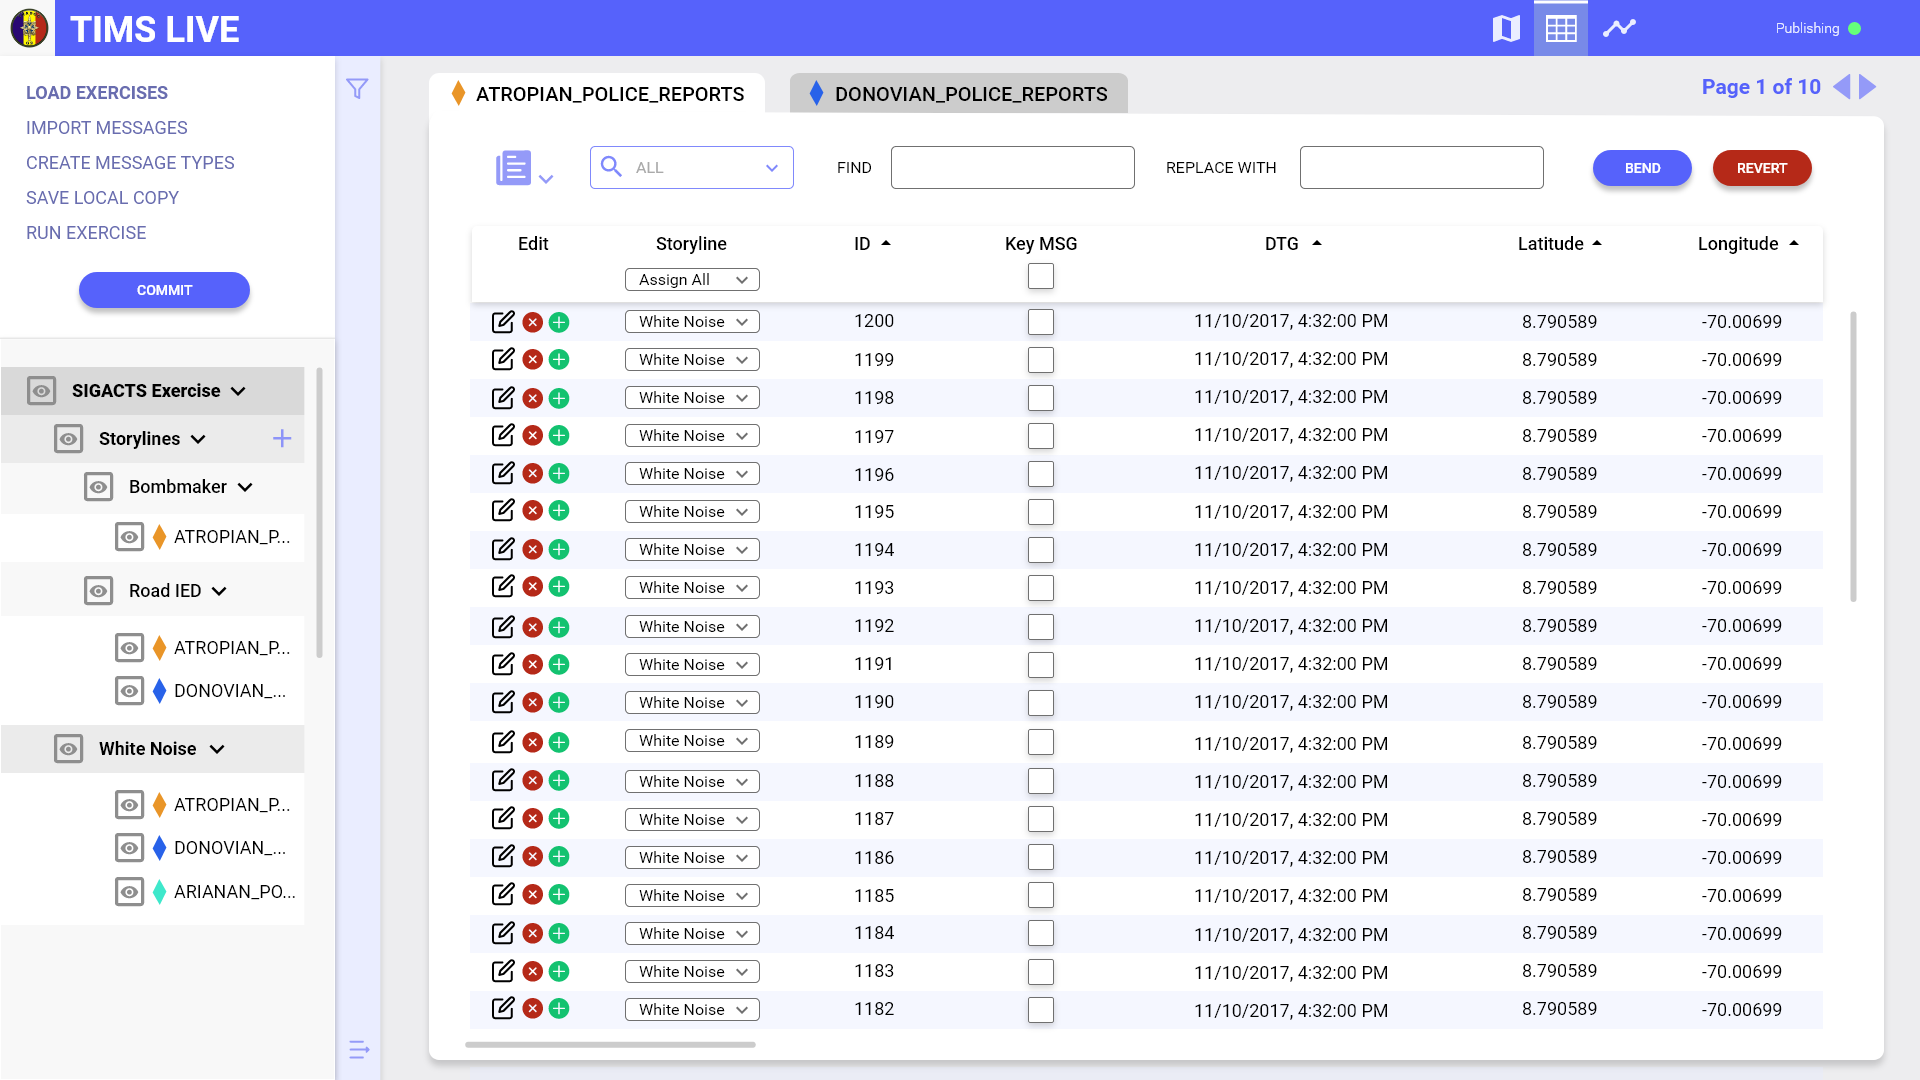
Task: Switch to the DONOVIAN_POLICE_REPORTS tab
Action: 958,94
